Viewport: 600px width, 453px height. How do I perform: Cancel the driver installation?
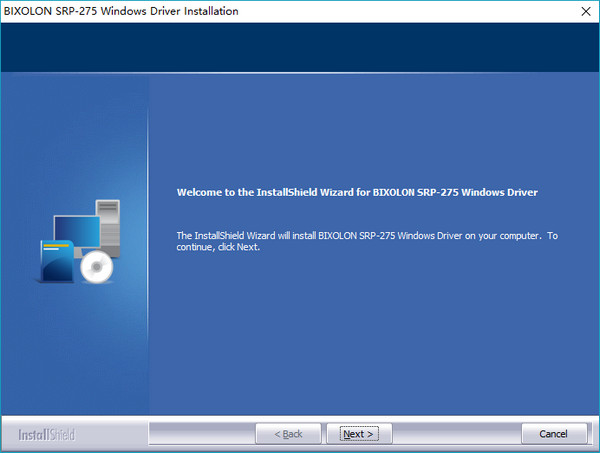coord(554,433)
